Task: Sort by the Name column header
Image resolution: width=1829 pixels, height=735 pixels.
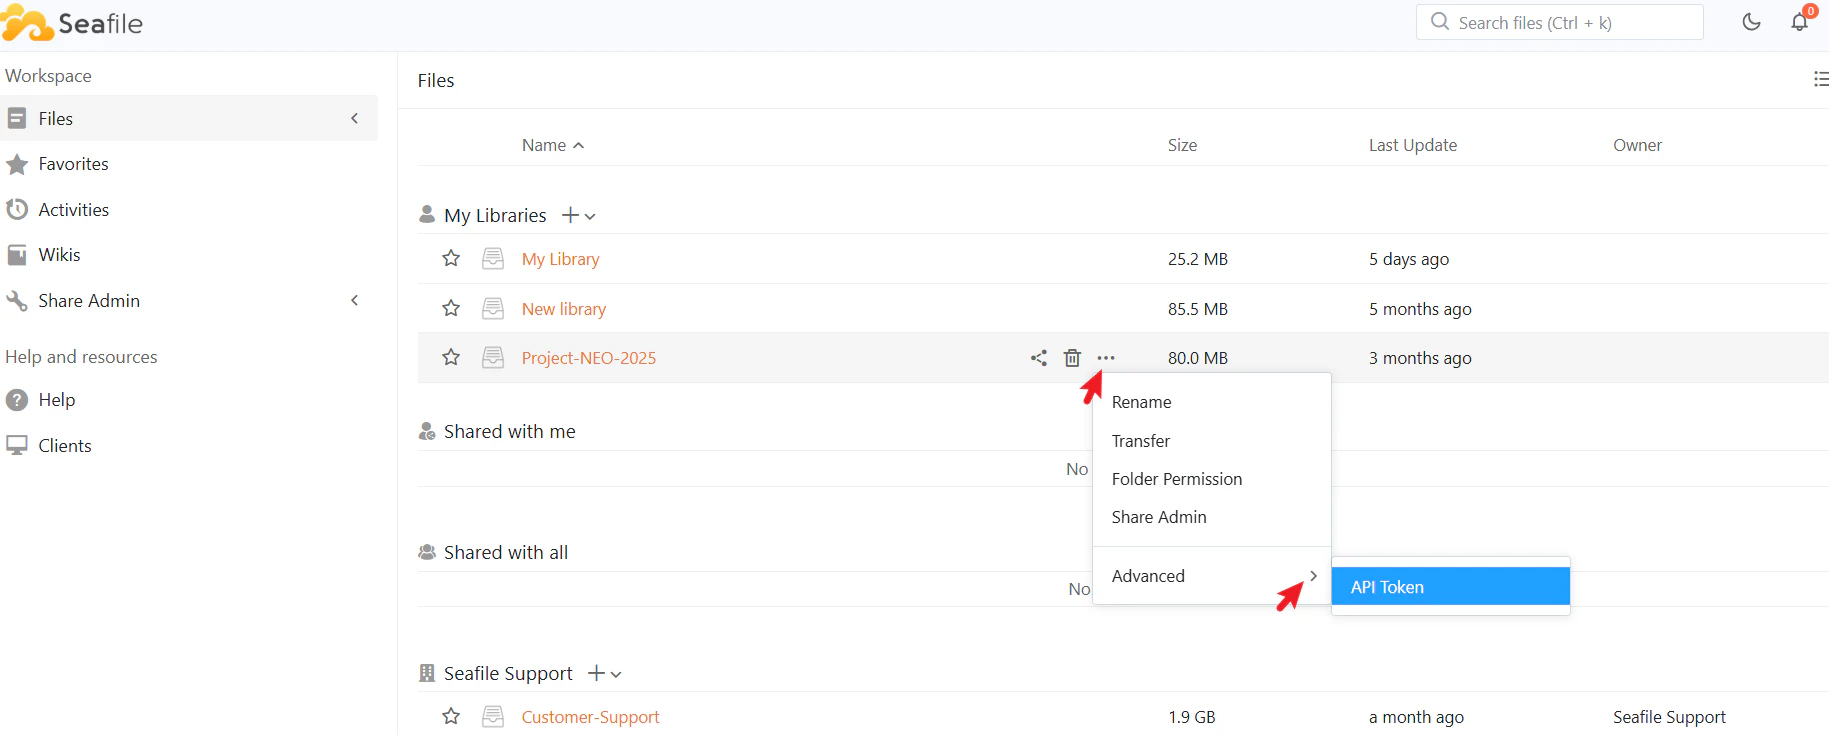Action: click(544, 145)
